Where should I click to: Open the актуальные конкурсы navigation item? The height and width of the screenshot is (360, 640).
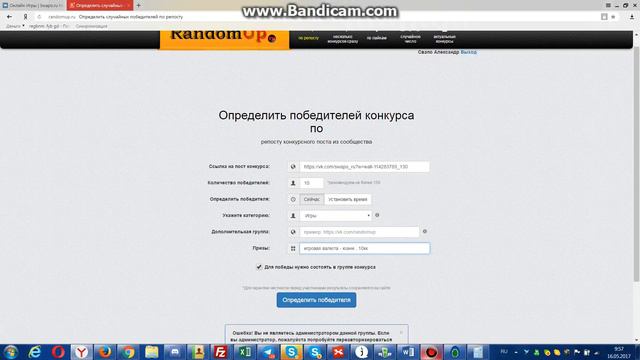coord(444,39)
